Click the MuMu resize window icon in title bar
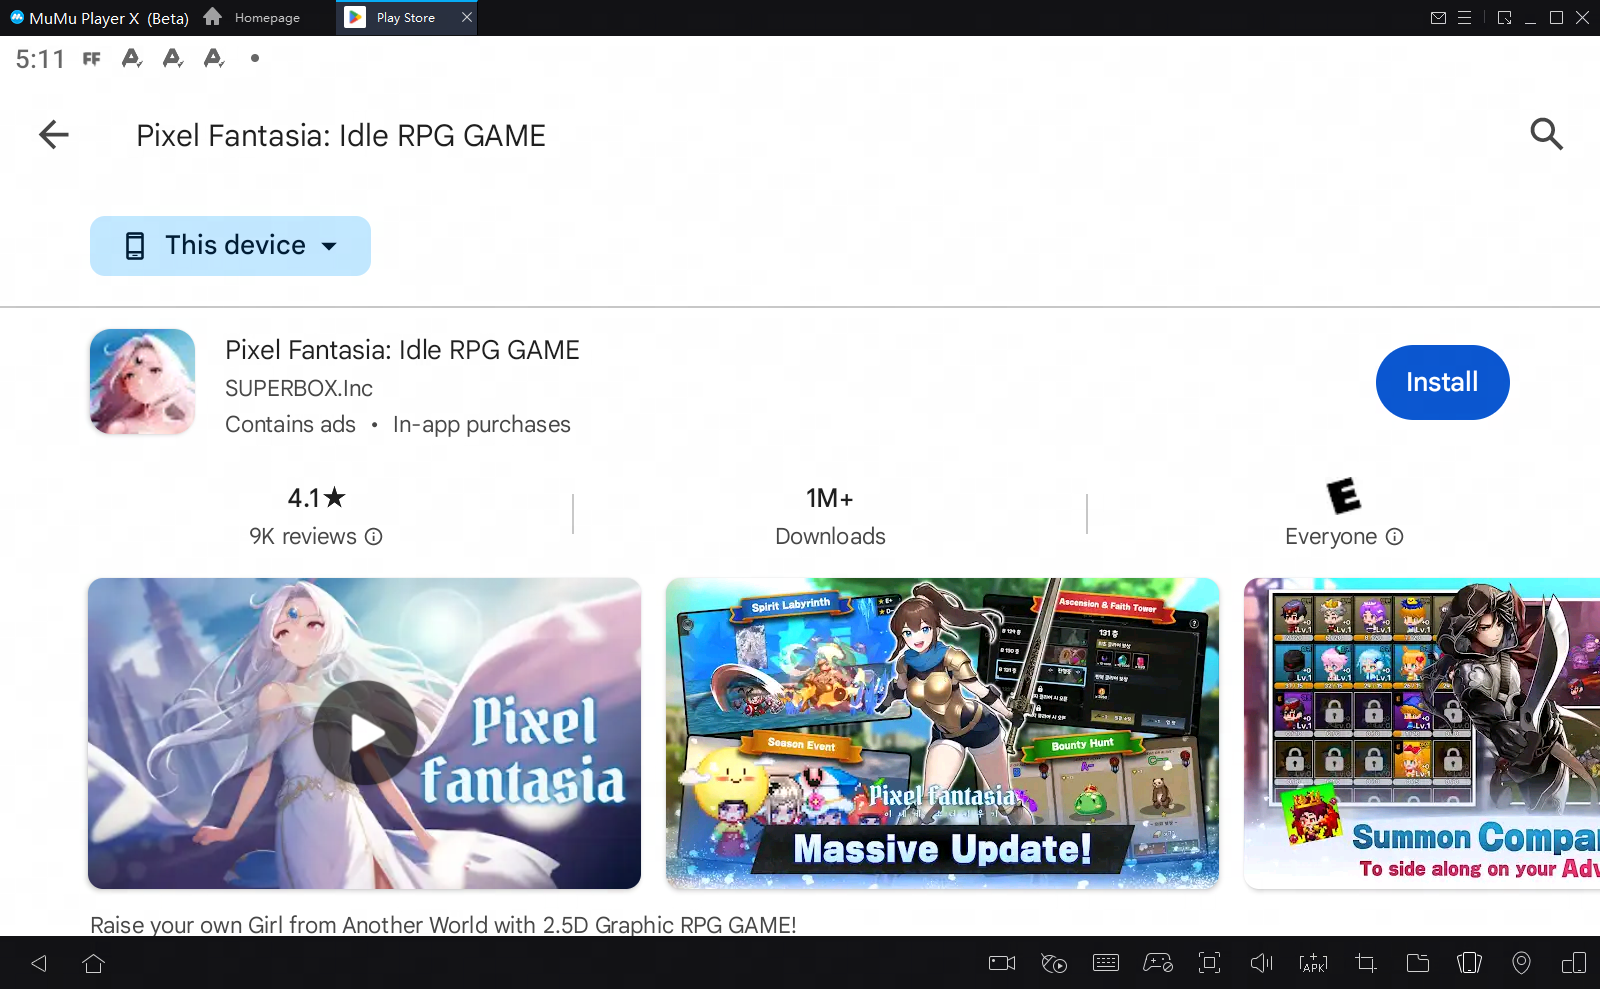 point(1504,18)
